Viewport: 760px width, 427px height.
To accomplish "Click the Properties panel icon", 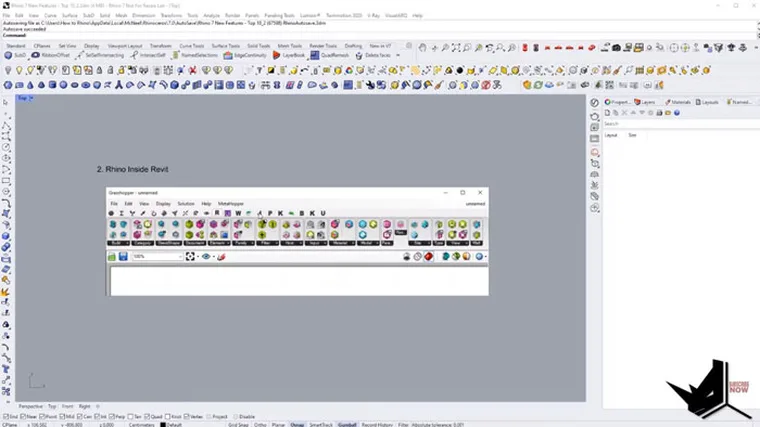I will point(607,102).
